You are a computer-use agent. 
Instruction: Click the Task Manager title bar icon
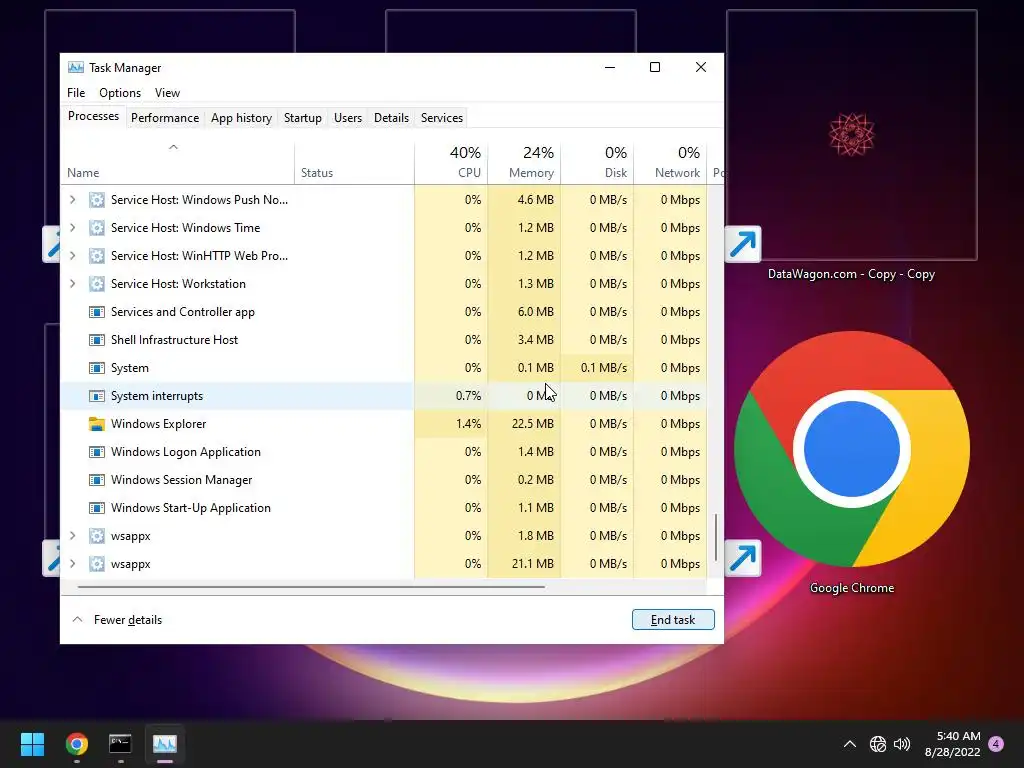pyautogui.click(x=76, y=68)
